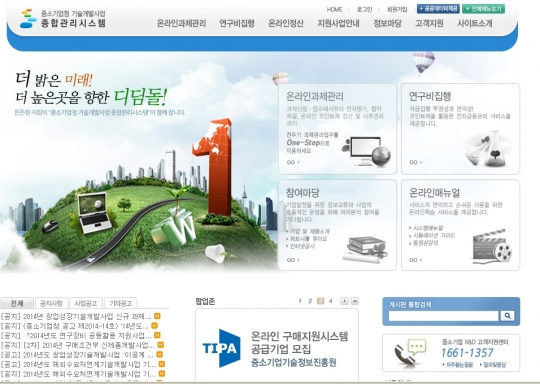Click the monitor and globe icon in 온라인과제관리 card

[x=366, y=152]
